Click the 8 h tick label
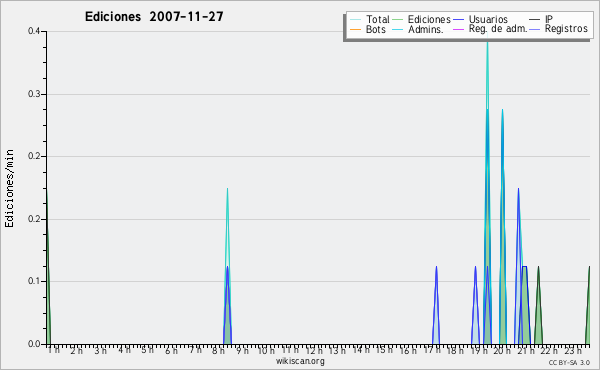The width and height of the screenshot is (600, 370). click(x=218, y=351)
